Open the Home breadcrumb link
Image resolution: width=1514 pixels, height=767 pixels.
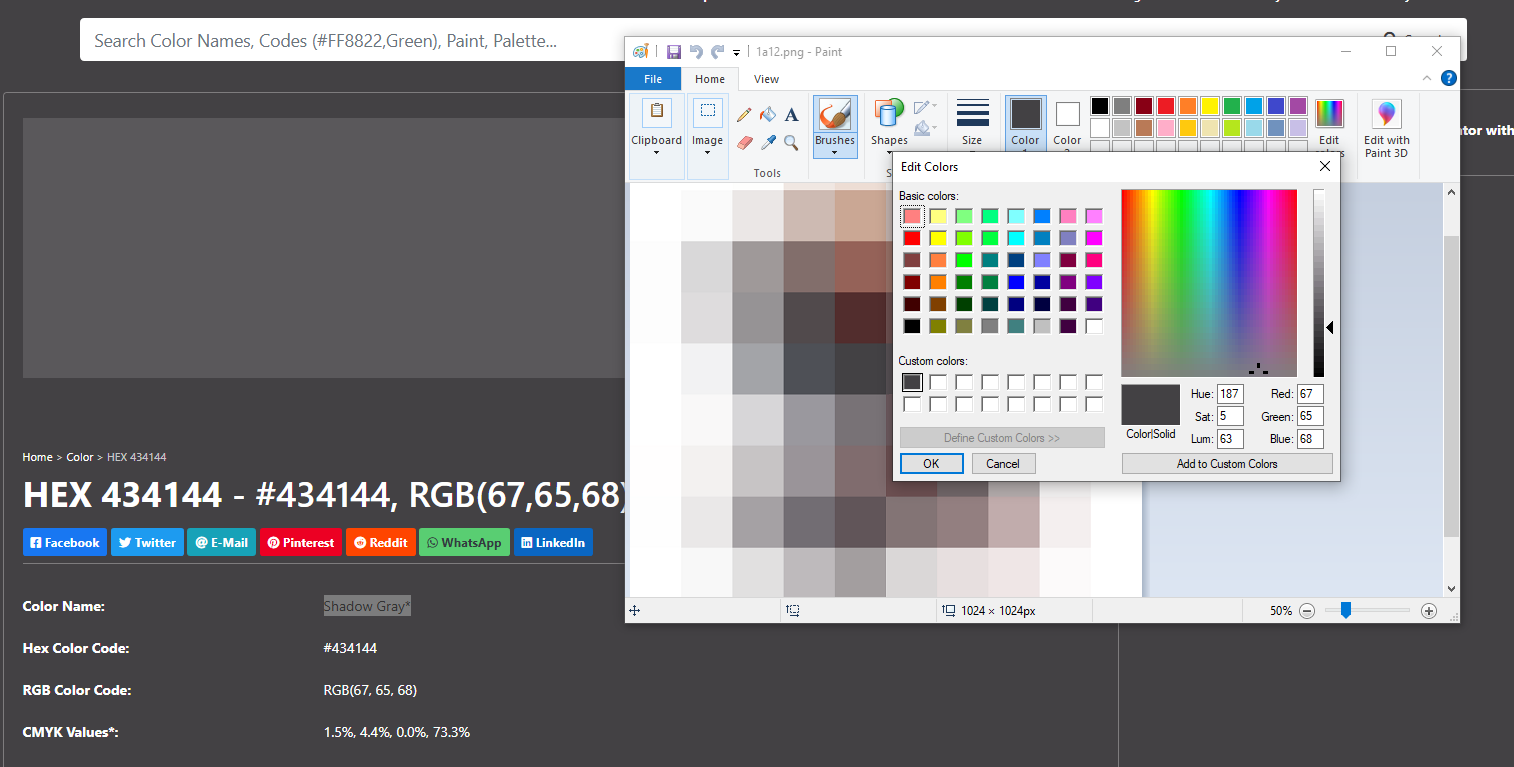coord(37,457)
